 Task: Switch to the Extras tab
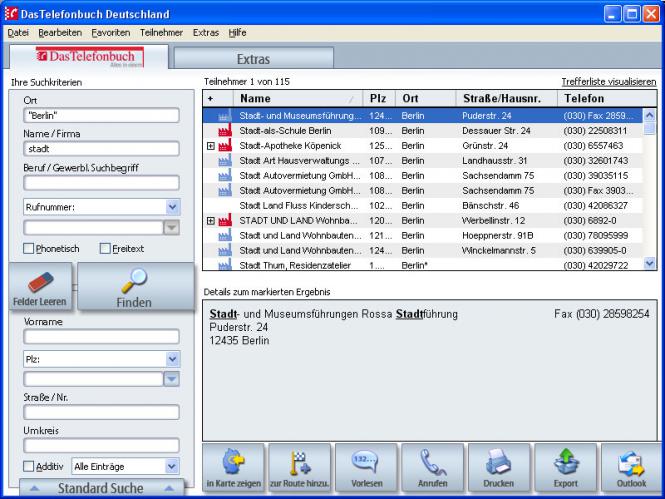click(254, 59)
